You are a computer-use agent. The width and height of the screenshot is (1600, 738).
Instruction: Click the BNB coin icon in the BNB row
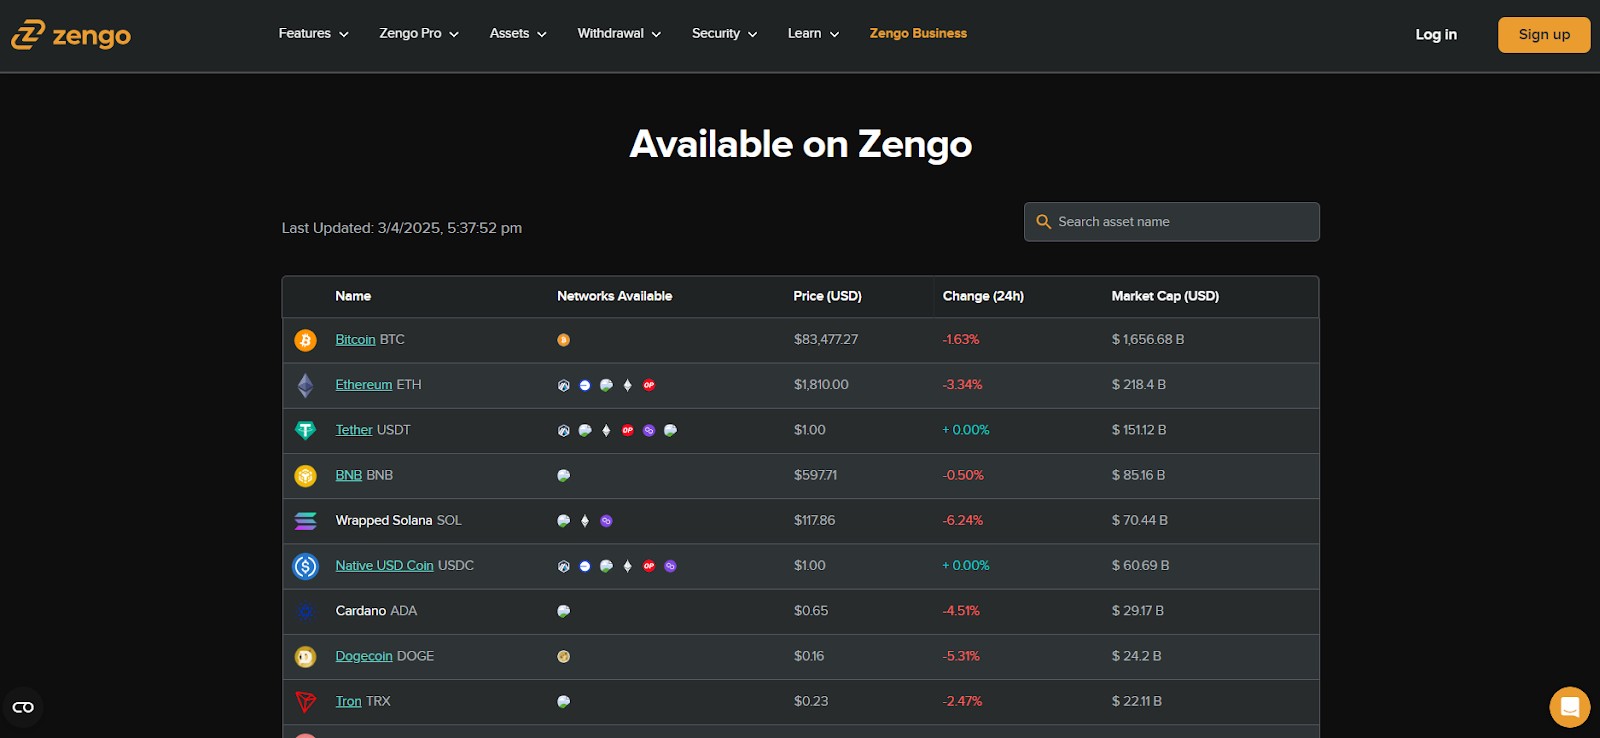coord(305,476)
